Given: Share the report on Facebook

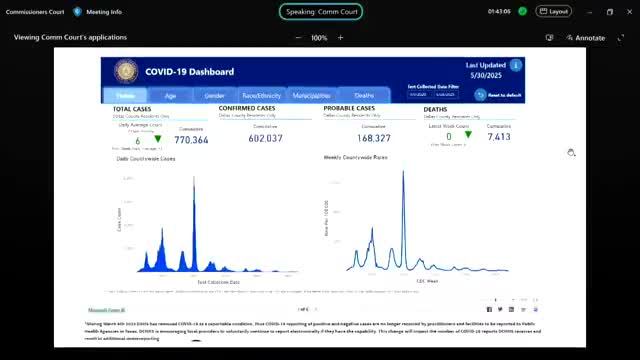Looking at the screenshot, I should pyautogui.click(x=489, y=309).
